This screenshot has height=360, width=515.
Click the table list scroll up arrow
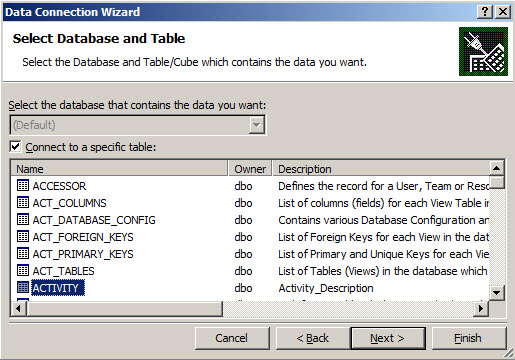tap(497, 168)
